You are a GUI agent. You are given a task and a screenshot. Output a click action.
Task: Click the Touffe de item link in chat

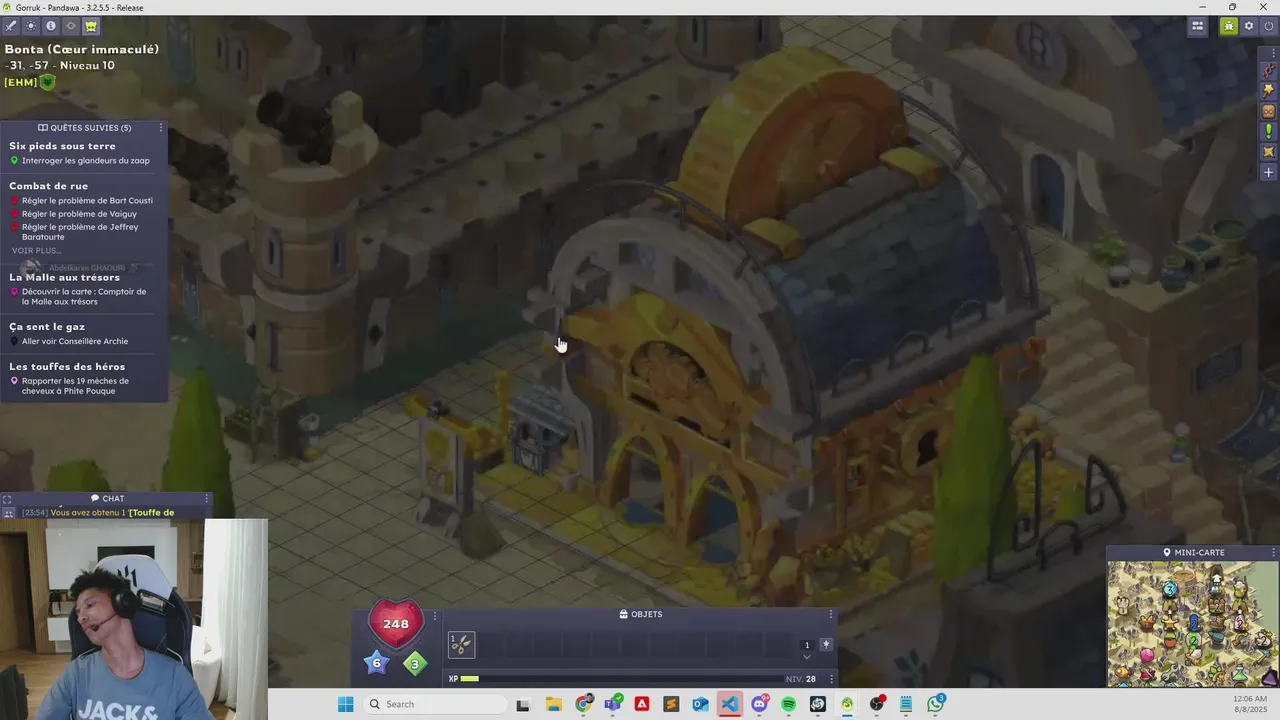[x=152, y=513]
